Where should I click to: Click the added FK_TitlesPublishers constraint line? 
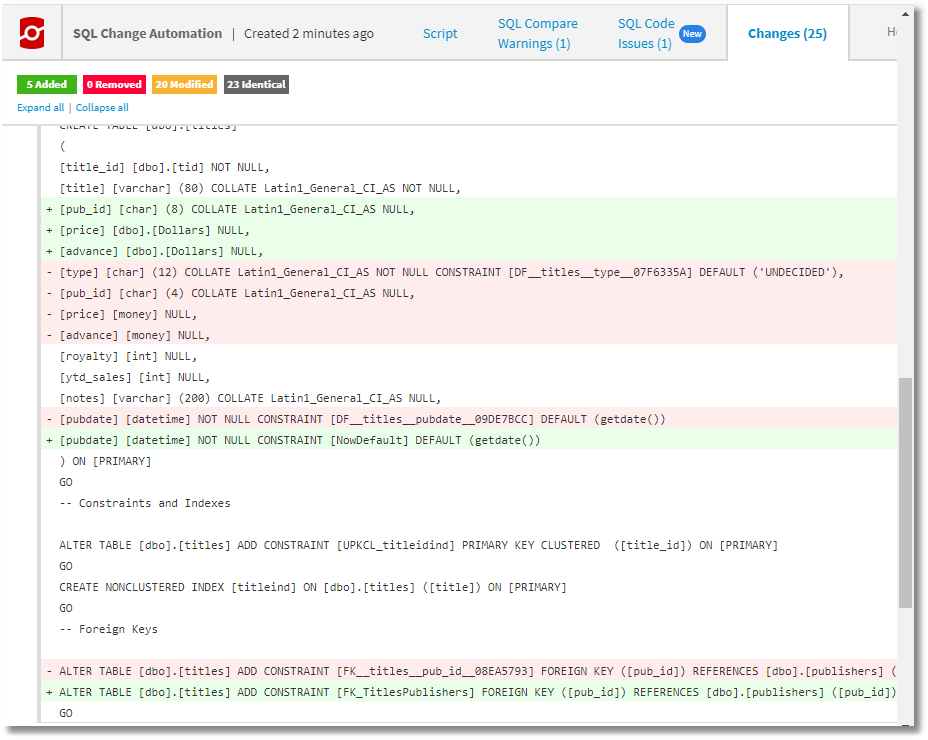[469, 693]
